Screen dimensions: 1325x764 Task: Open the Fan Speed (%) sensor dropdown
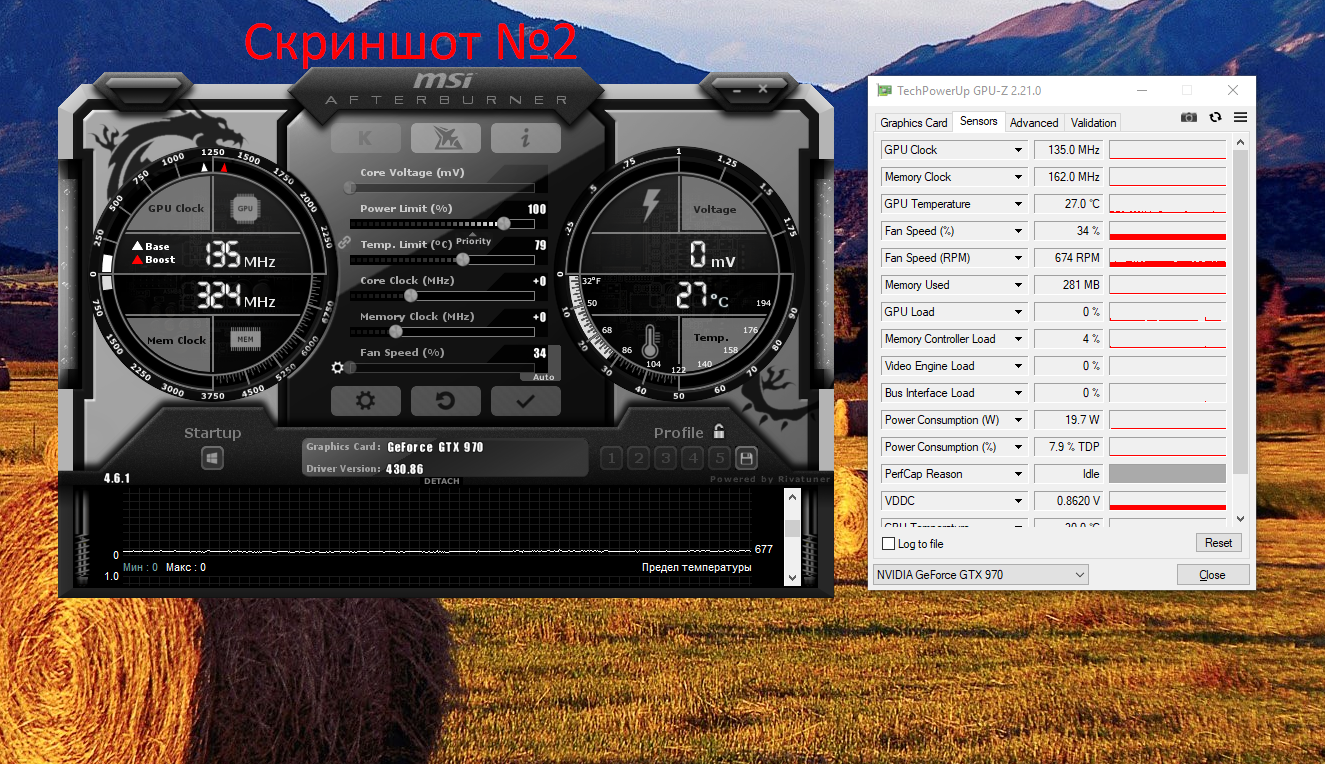1019,231
